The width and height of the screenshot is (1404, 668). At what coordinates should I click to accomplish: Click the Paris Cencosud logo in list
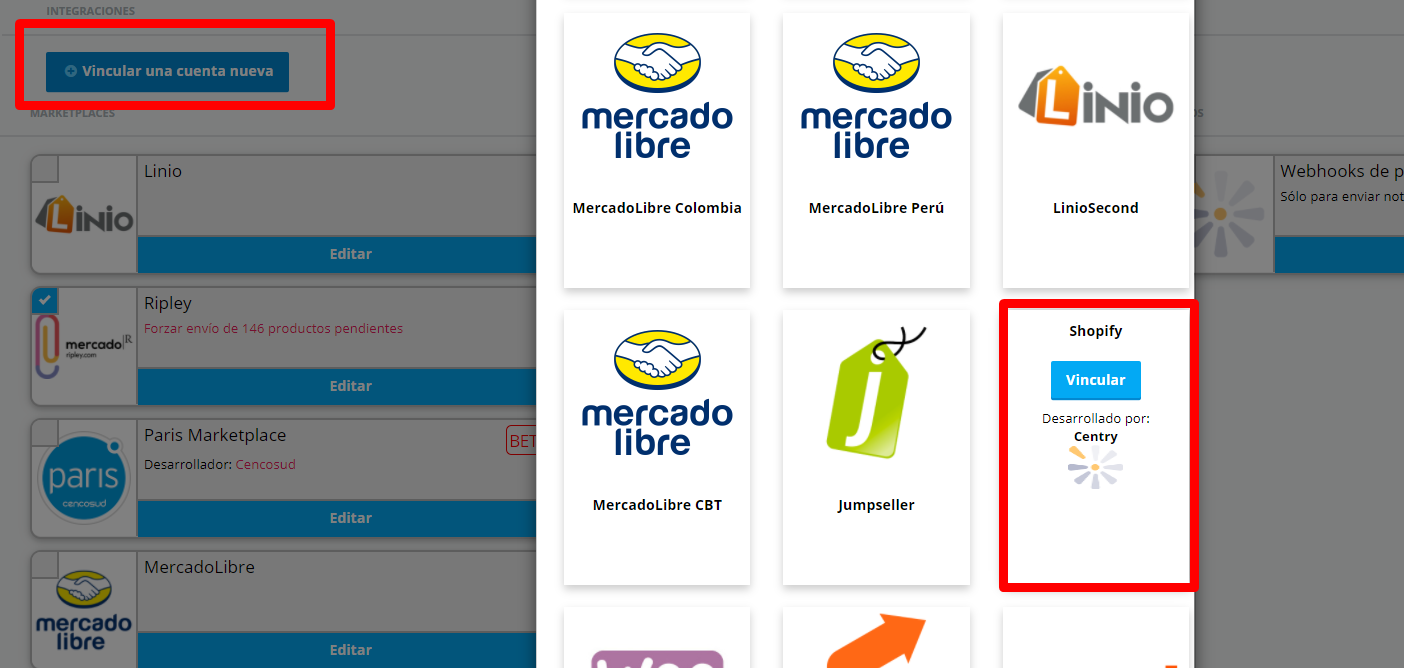[x=84, y=477]
